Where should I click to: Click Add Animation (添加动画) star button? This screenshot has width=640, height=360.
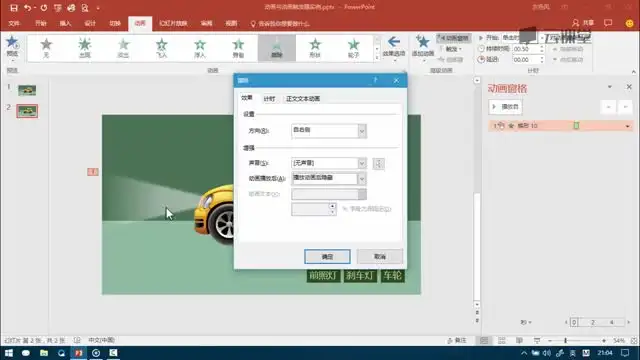[423, 48]
